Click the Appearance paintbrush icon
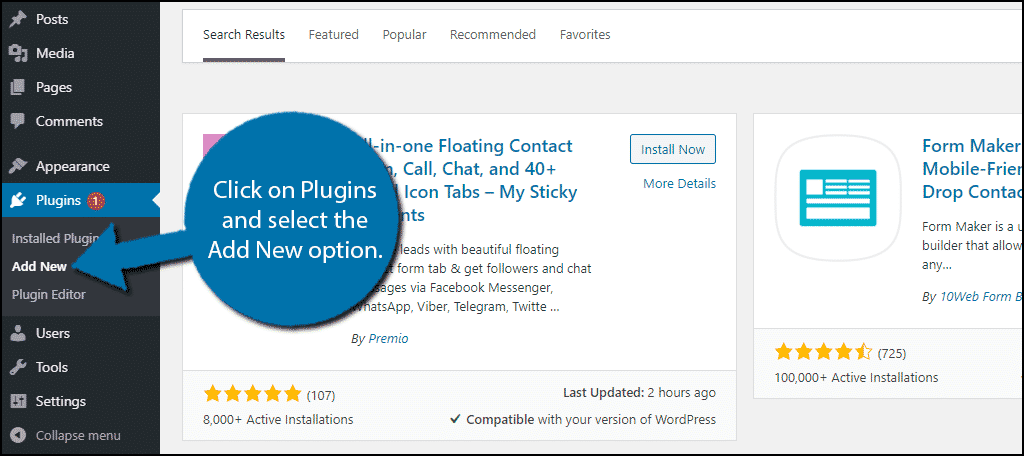Image resolution: width=1024 pixels, height=456 pixels. click(x=18, y=166)
